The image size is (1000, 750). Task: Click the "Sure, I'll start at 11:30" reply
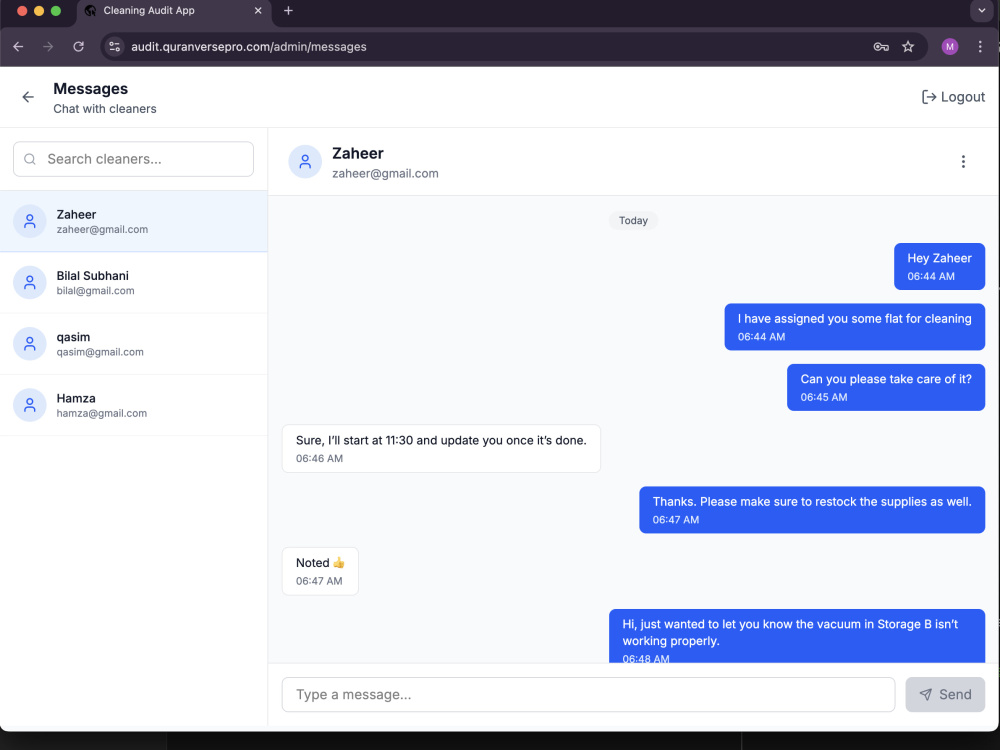tap(441, 448)
